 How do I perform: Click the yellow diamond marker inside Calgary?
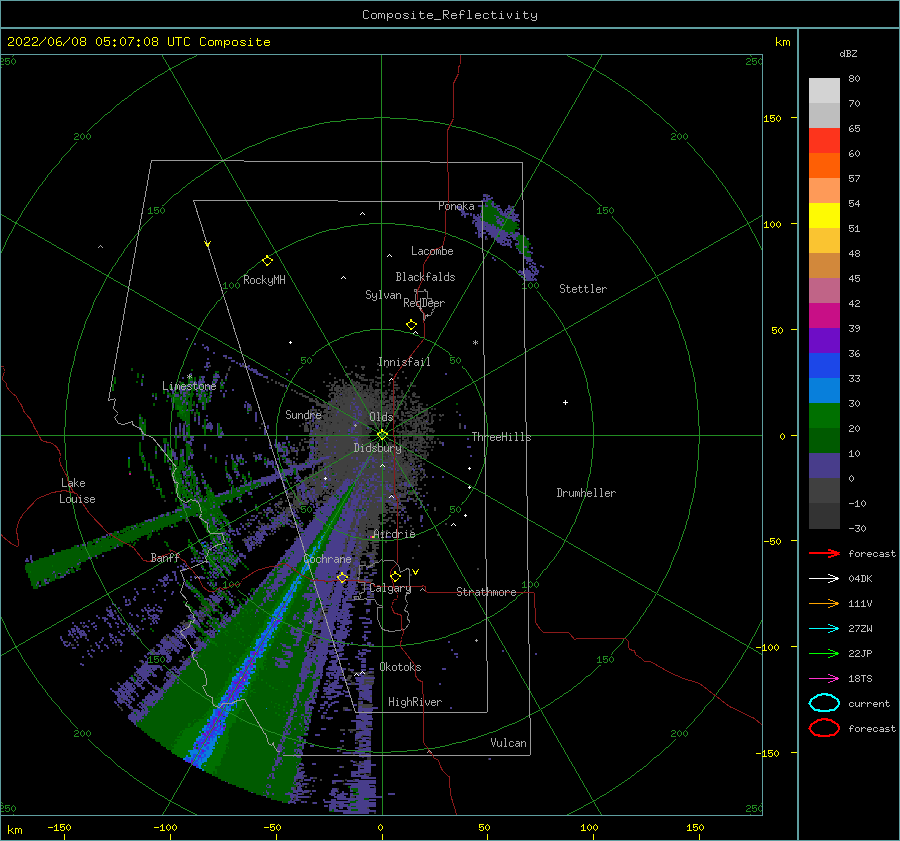tap(395, 576)
